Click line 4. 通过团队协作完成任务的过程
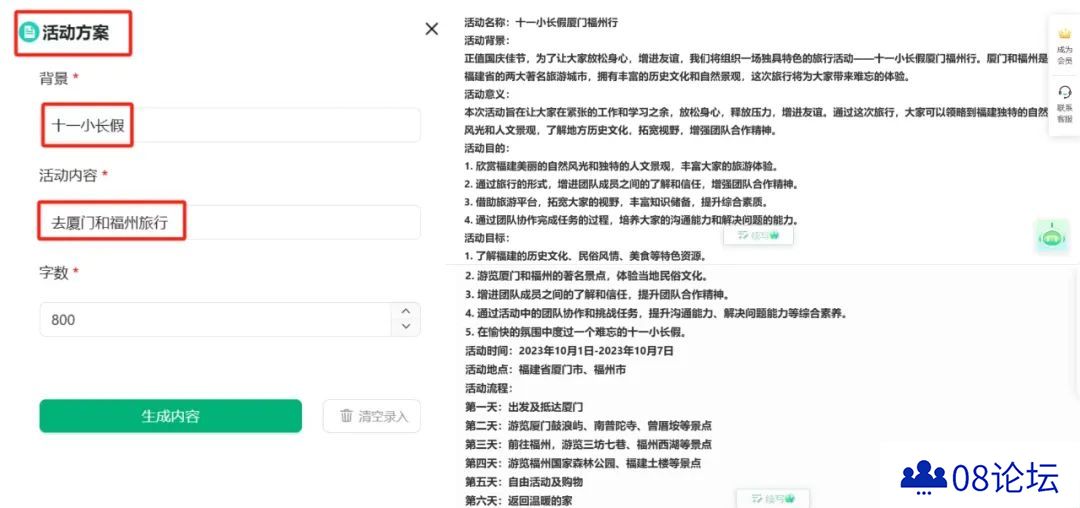 click(632, 220)
